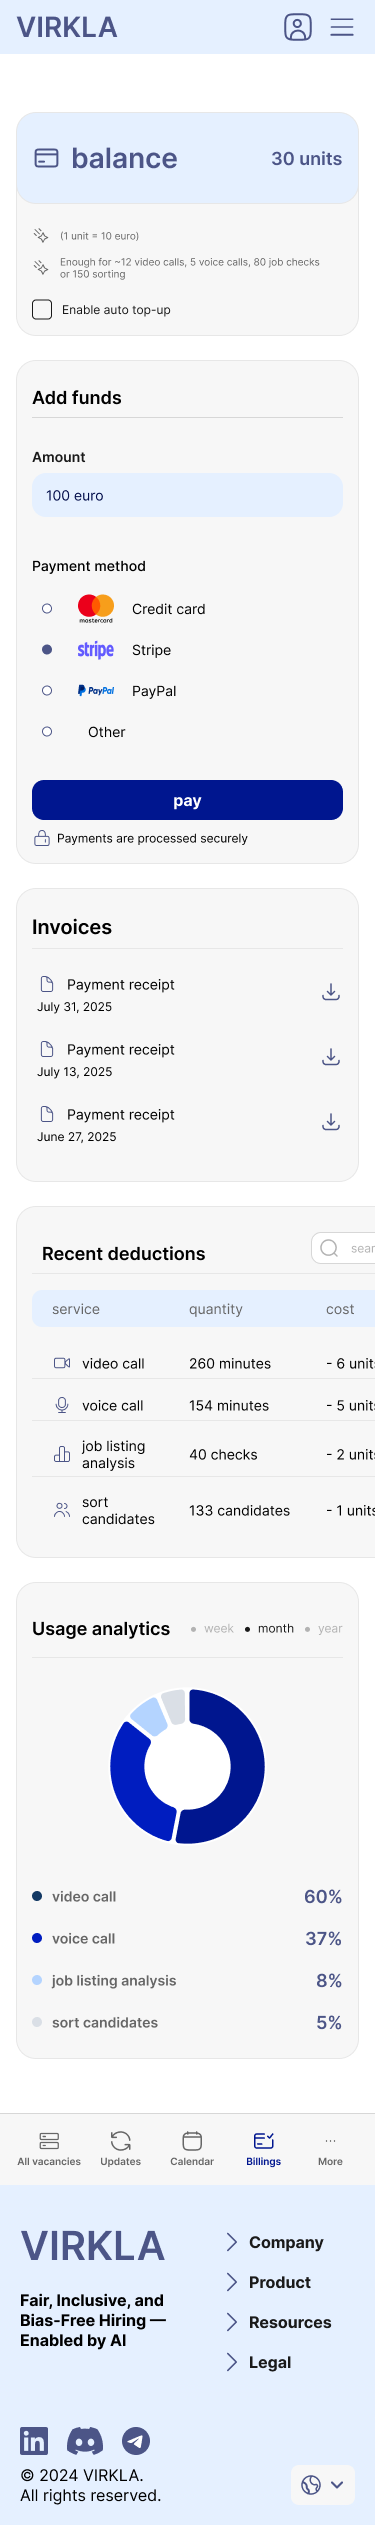Open the hamburger menu
Image resolution: width=375 pixels, height=2525 pixels.
coord(342,27)
